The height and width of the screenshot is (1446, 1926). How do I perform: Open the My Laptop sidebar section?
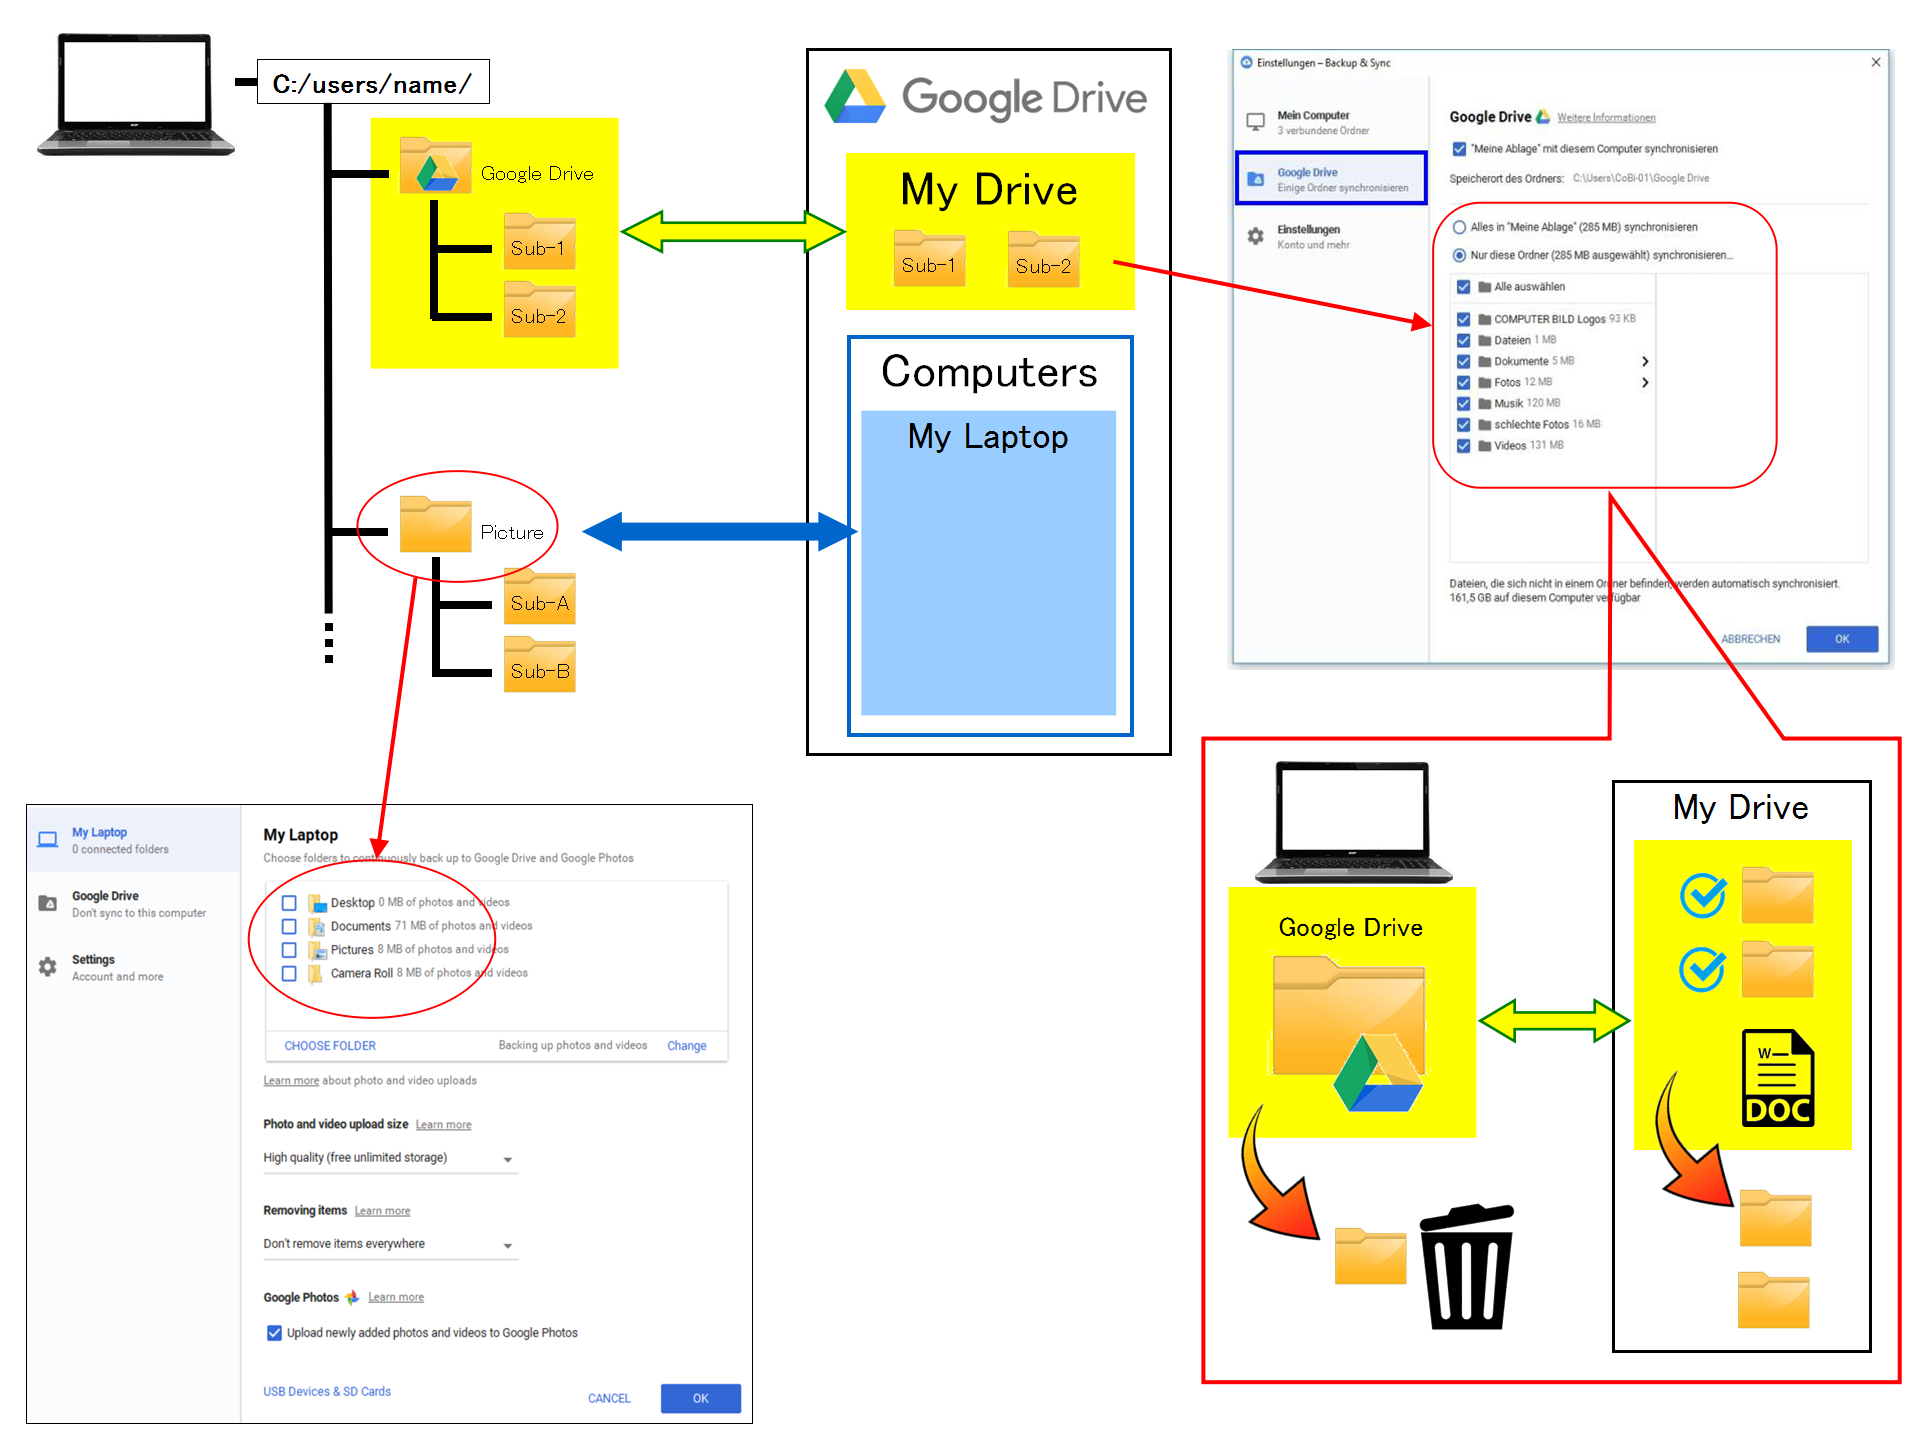134,840
